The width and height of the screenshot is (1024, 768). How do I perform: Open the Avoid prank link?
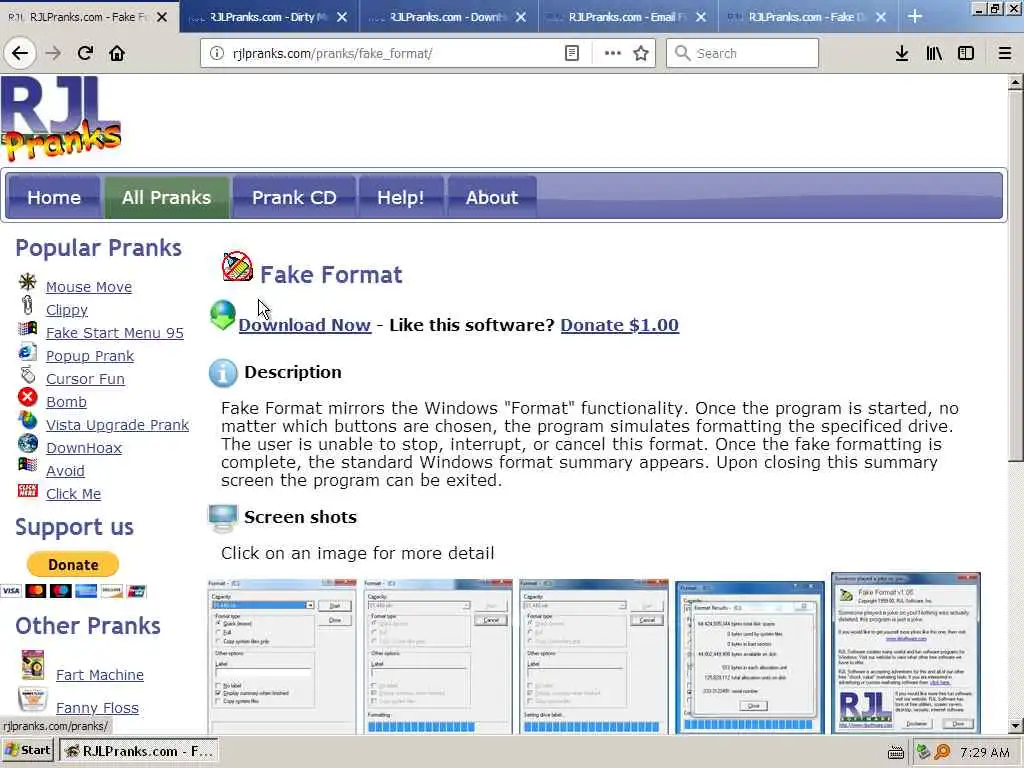tap(65, 471)
